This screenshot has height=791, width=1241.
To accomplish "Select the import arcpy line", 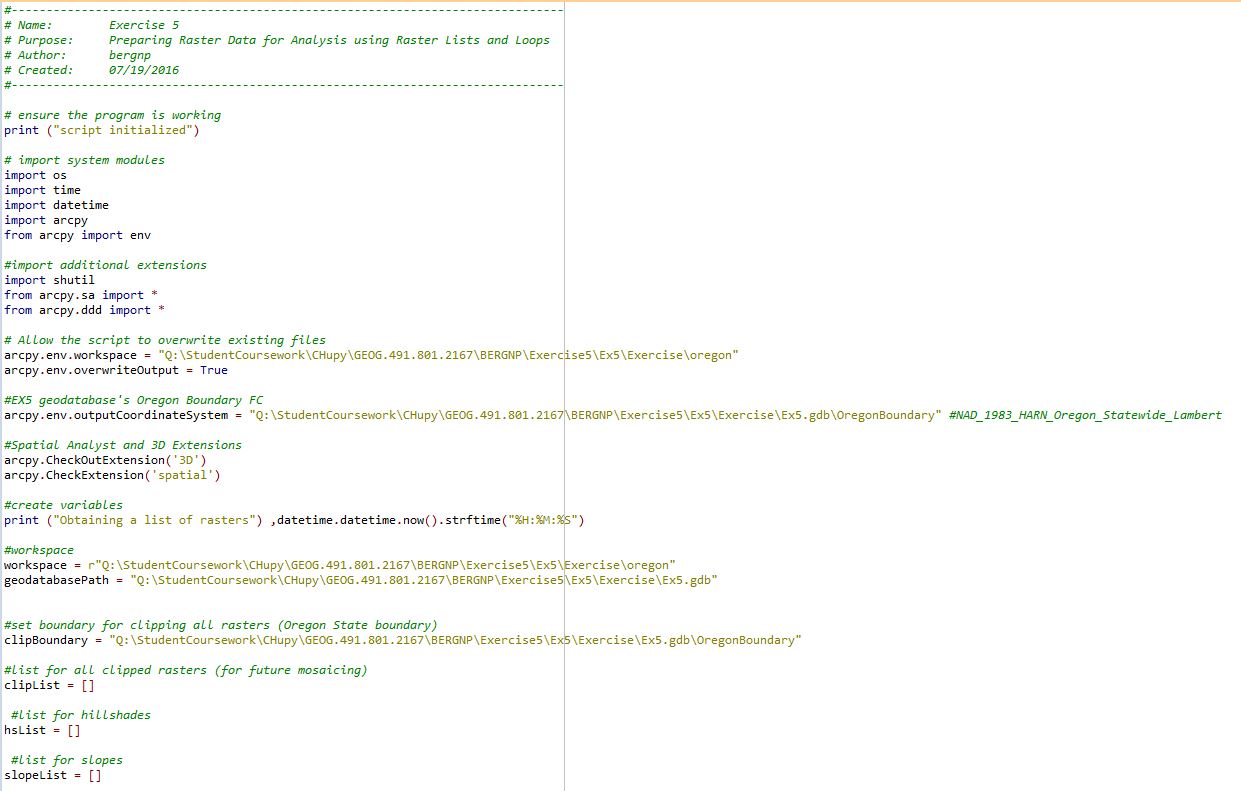I will [45, 220].
